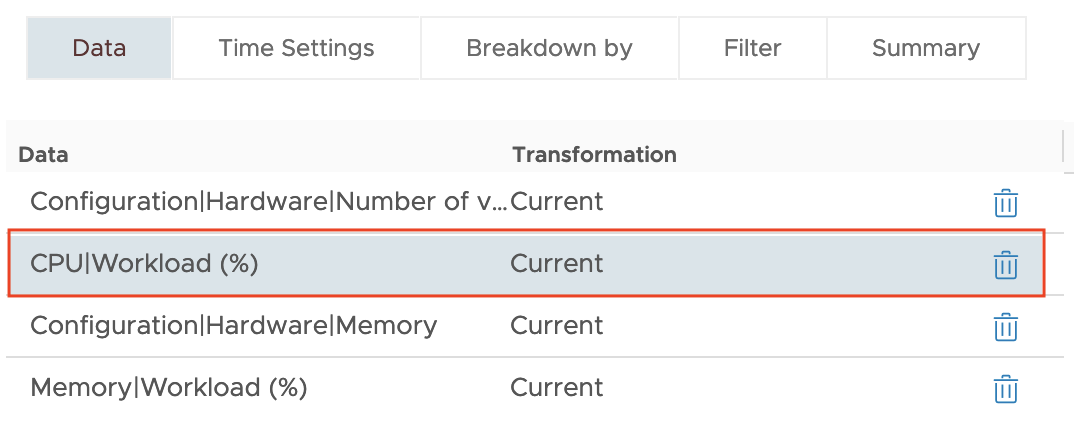The height and width of the screenshot is (432, 1074).
Task: Switch to the Data tab
Action: coord(99,48)
